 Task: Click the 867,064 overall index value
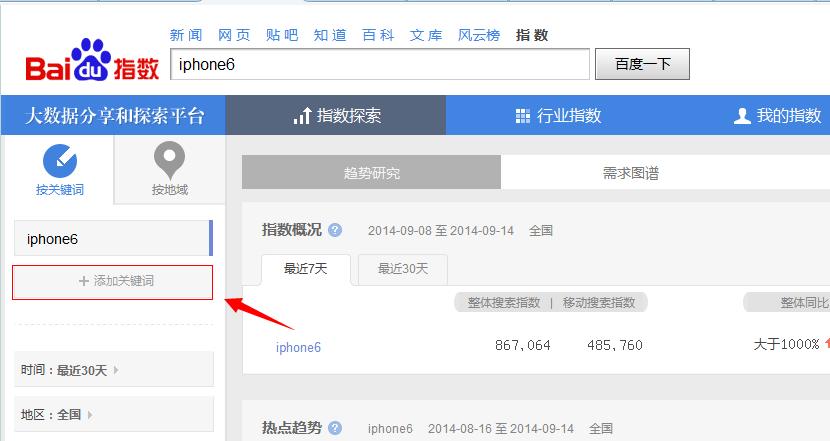pos(522,345)
